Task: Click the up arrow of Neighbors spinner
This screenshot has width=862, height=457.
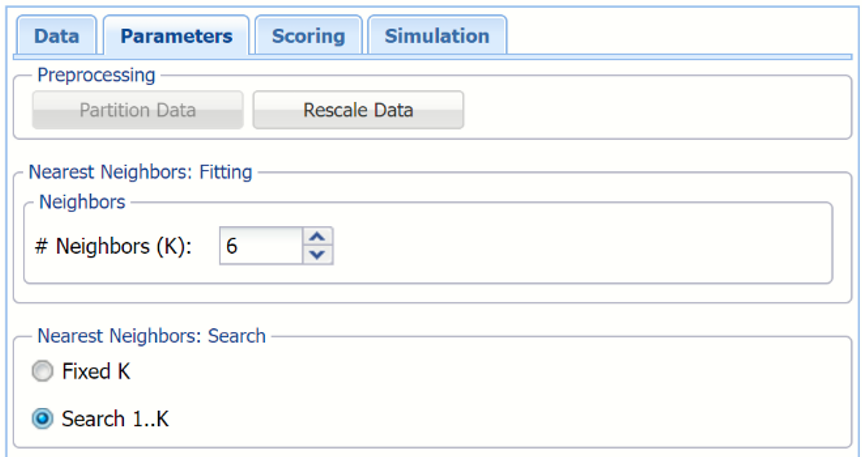Action: [x=318, y=236]
